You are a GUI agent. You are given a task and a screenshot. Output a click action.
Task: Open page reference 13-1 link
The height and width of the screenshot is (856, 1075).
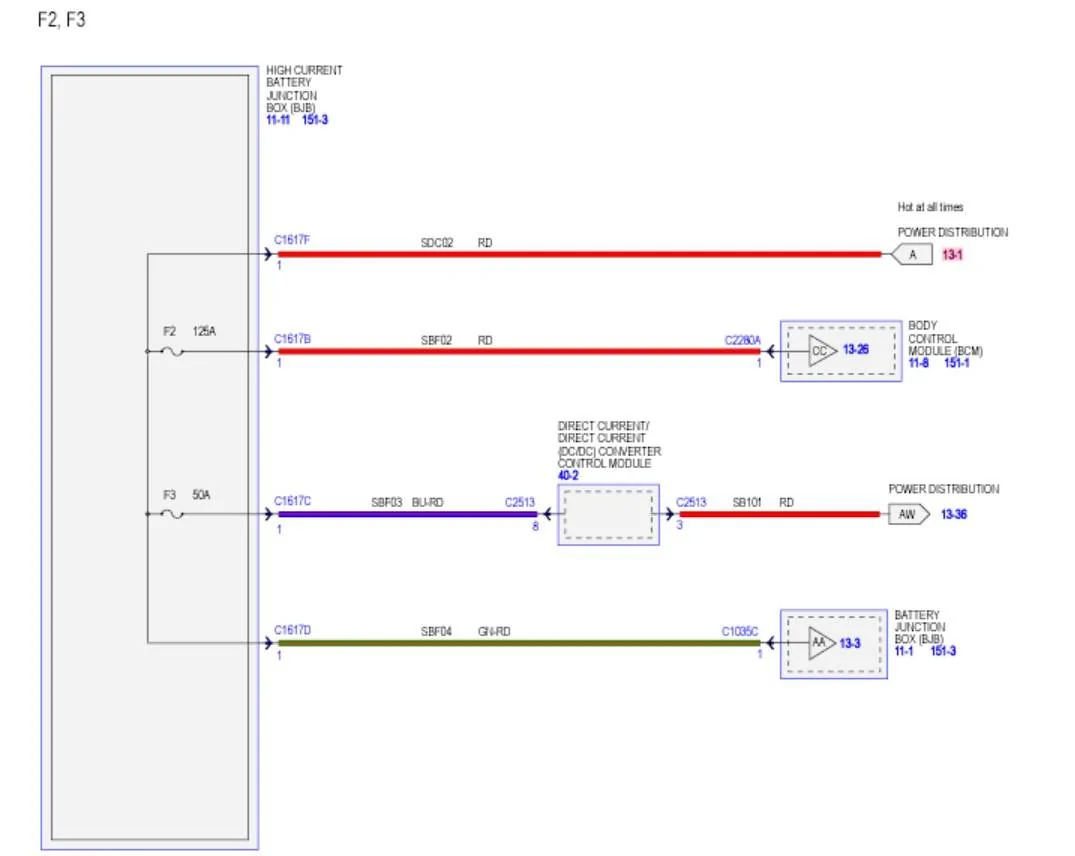(x=952, y=254)
